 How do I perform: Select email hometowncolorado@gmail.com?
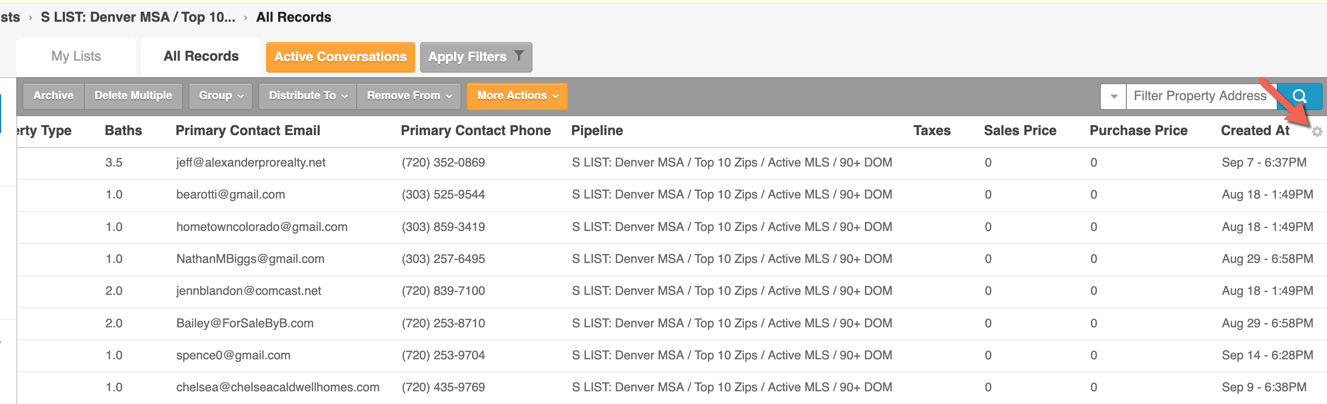(262, 227)
